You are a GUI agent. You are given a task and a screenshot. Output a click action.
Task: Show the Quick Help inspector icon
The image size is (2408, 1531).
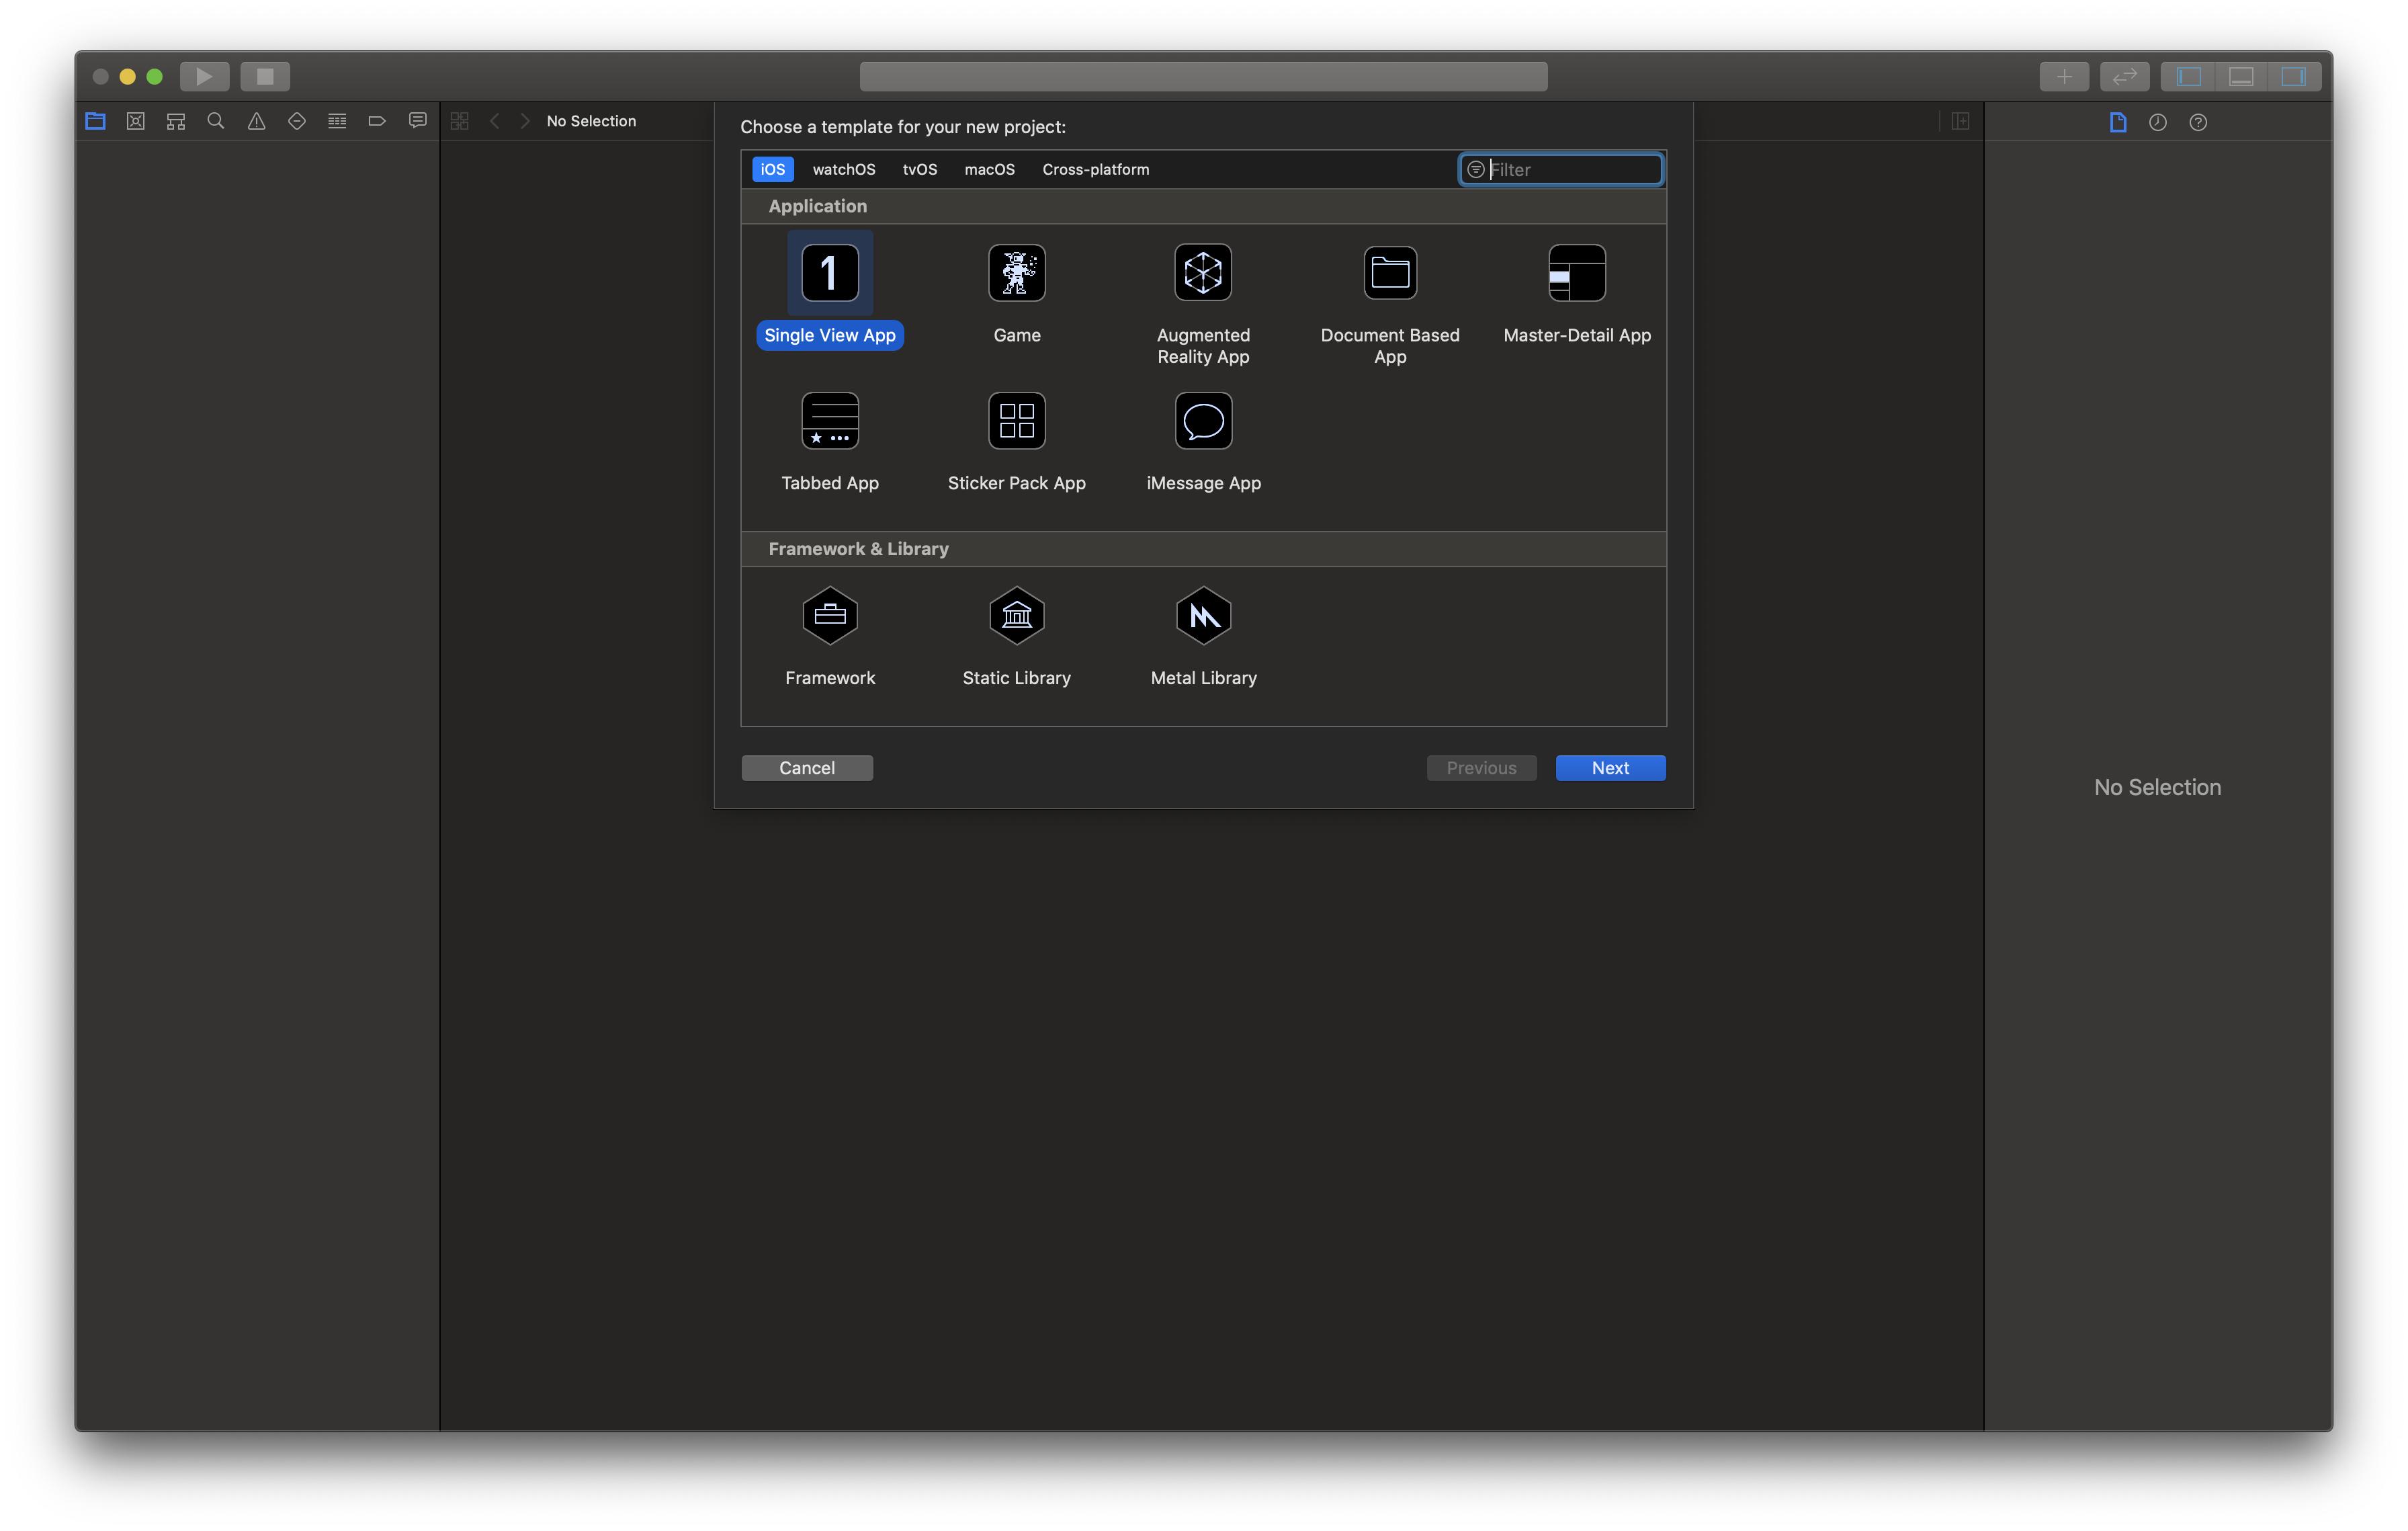coord(2198,122)
